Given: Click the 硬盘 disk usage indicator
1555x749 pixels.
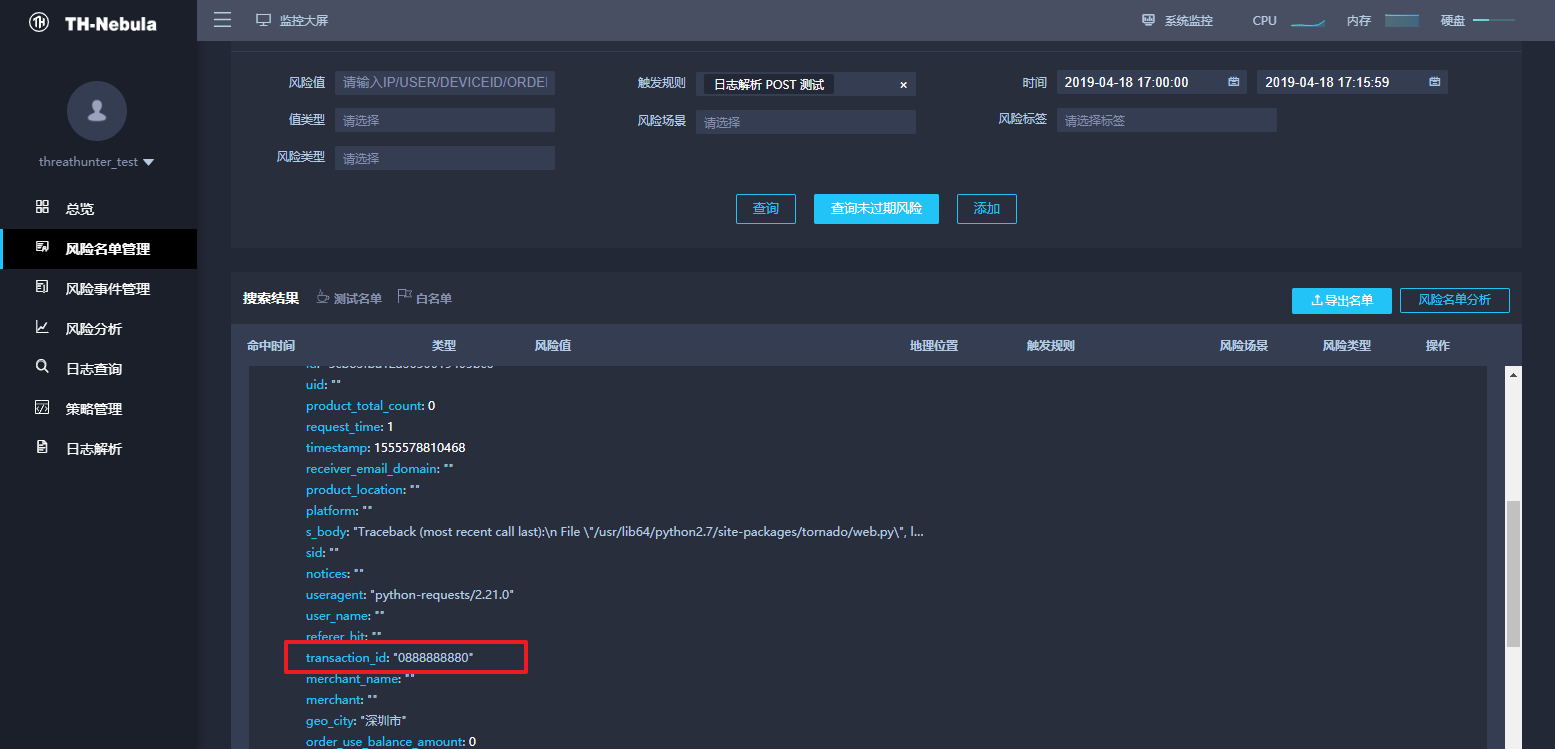Looking at the screenshot, I should tap(1494, 20).
